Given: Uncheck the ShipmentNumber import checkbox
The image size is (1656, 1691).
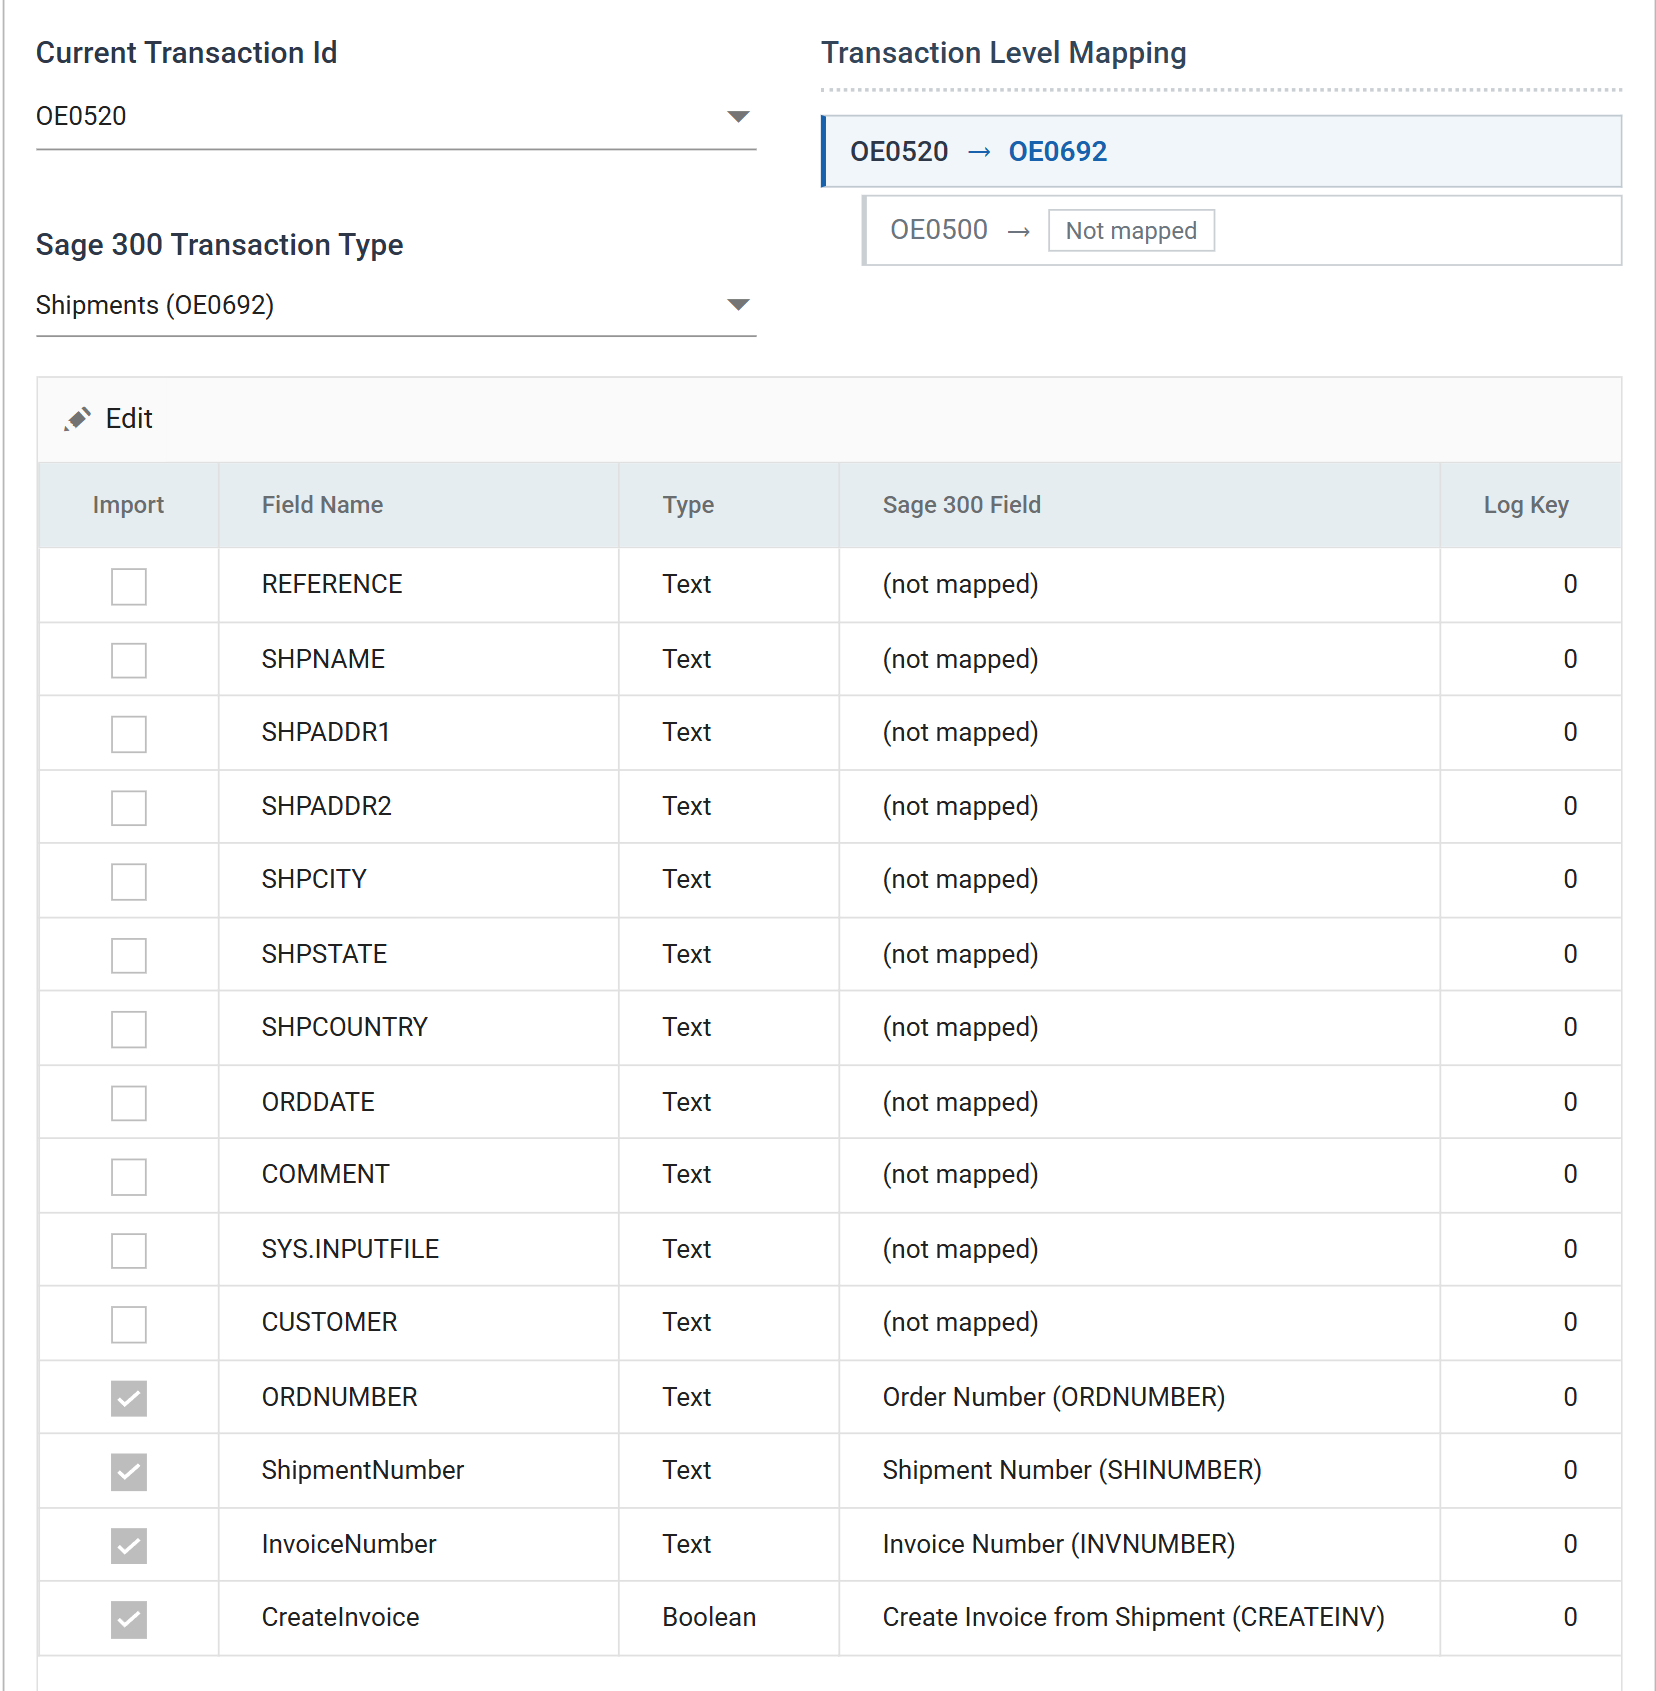Looking at the screenshot, I should tap(129, 1472).
